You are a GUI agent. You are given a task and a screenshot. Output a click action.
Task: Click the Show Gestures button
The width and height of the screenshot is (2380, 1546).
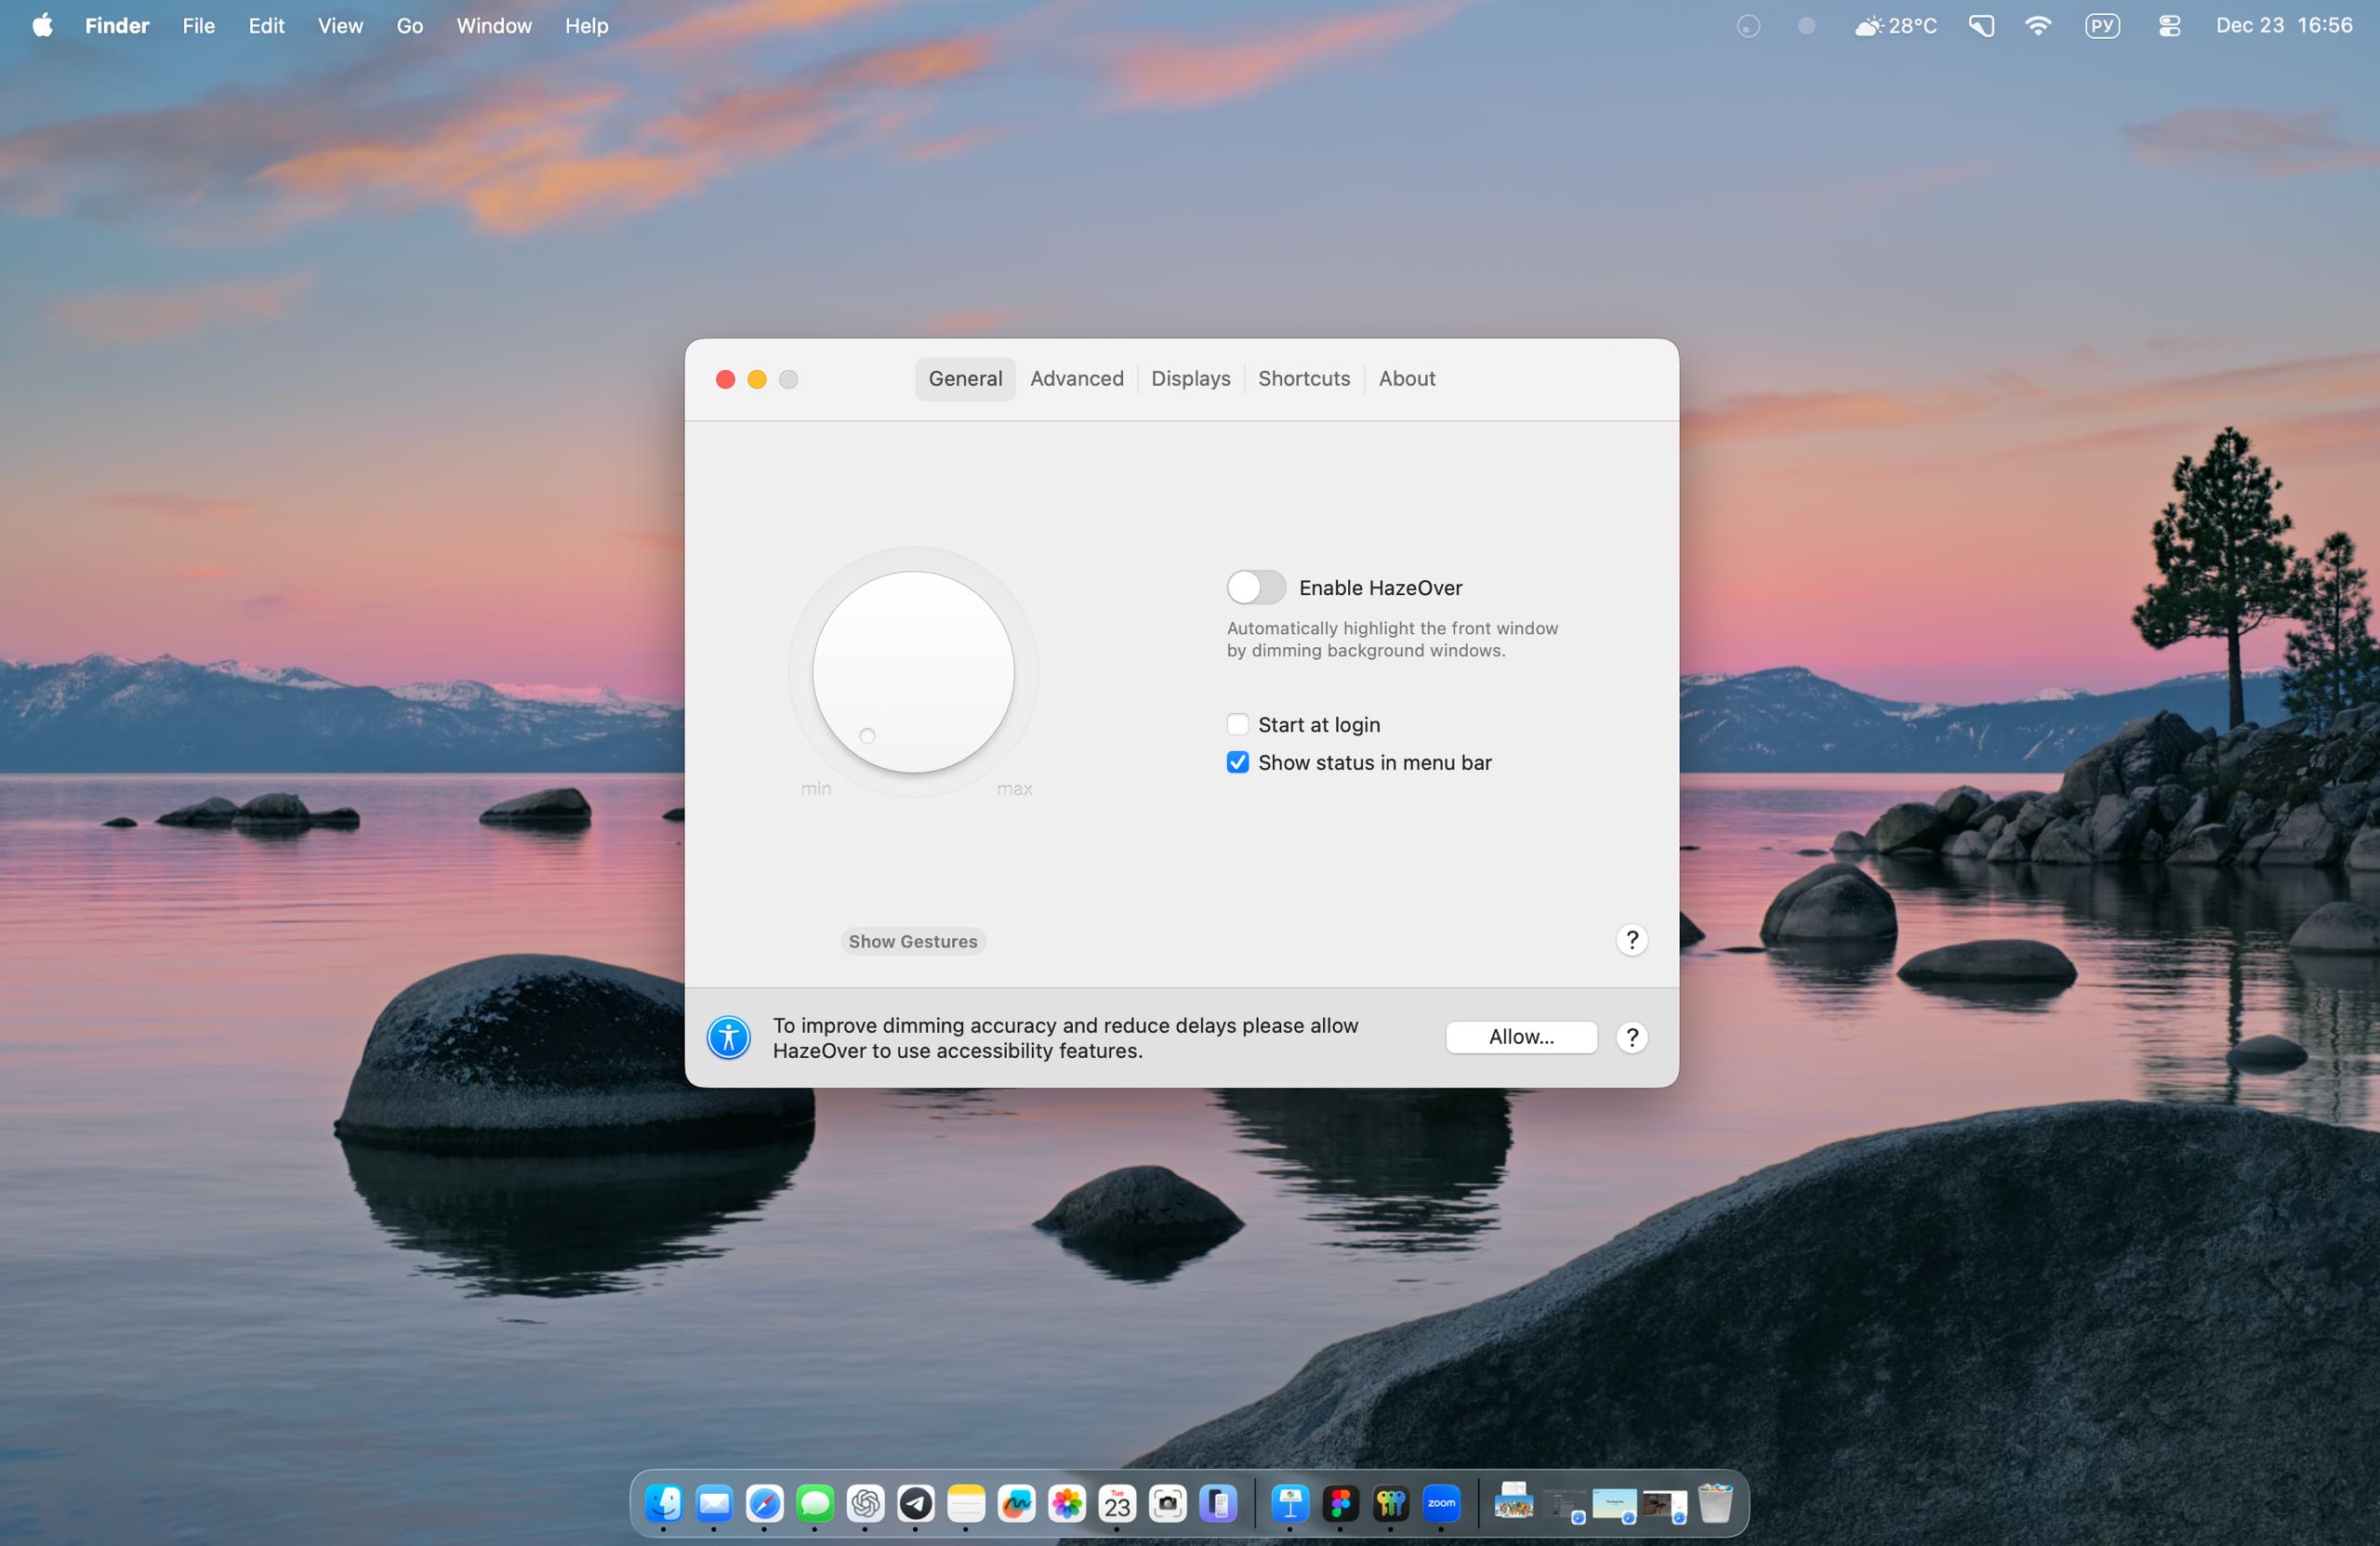[912, 941]
